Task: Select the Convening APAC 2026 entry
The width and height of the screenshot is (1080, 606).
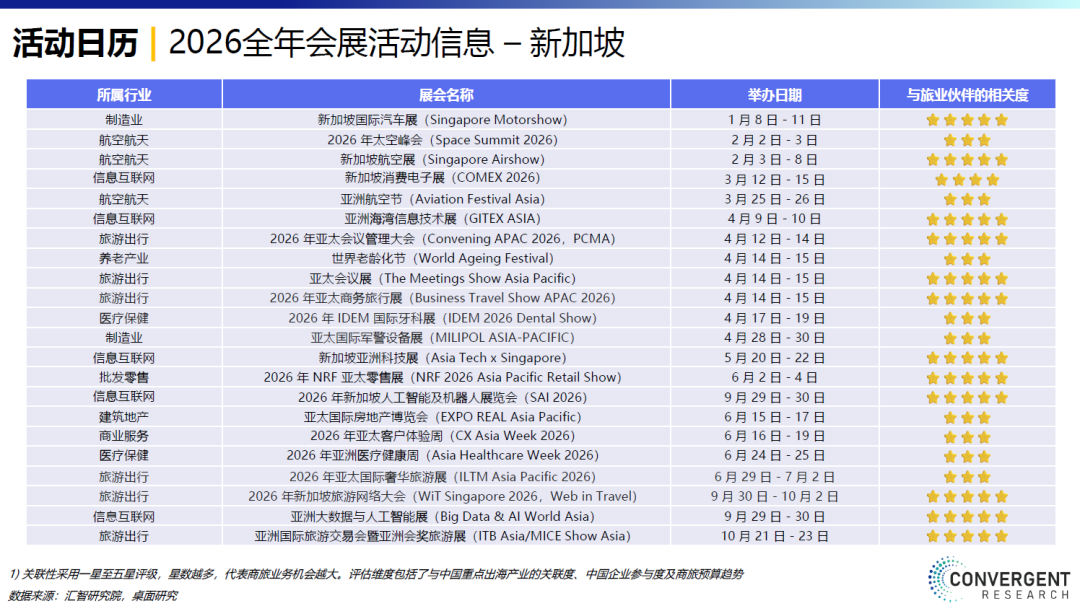Action: (442, 239)
